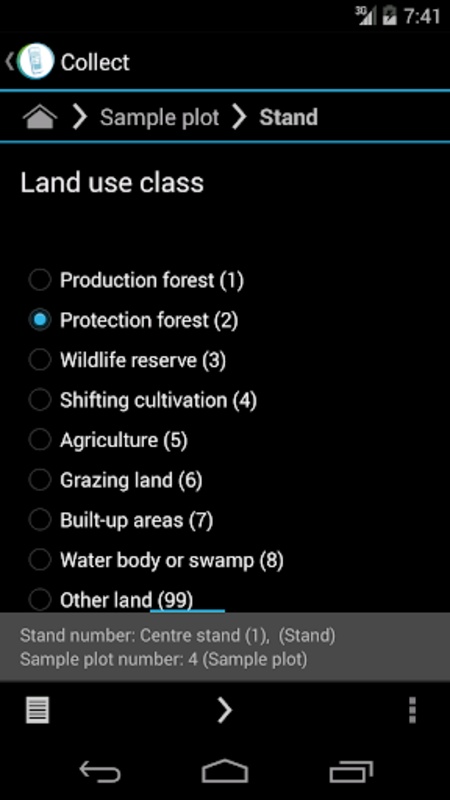Select Built-up areas (7) option
The image size is (450, 800).
[x=121, y=520]
